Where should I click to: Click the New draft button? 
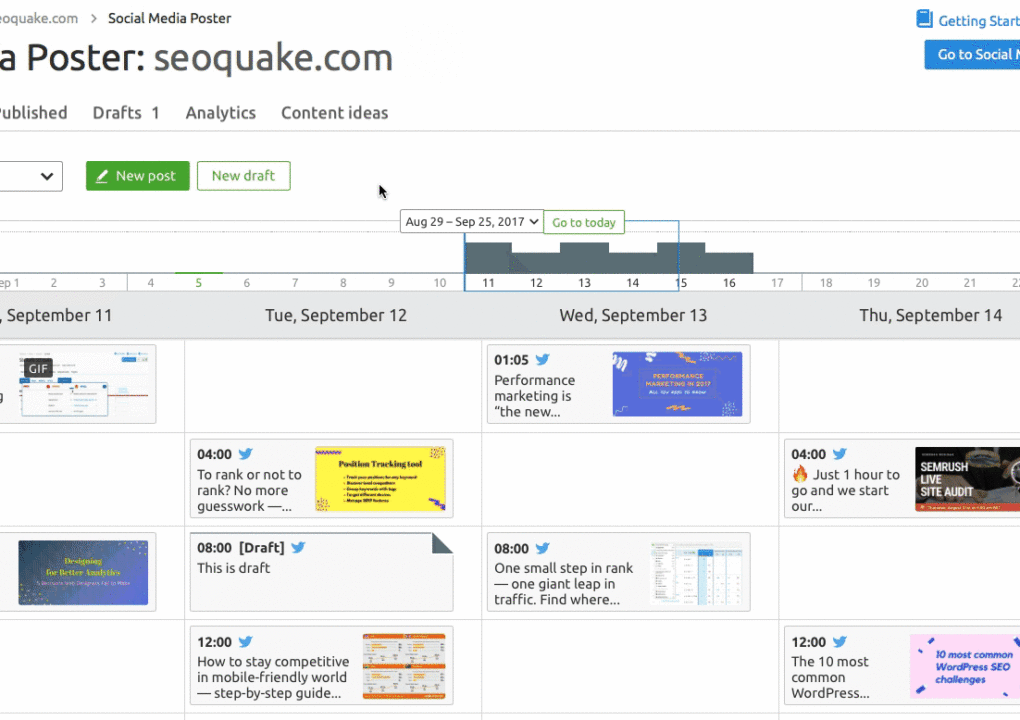coord(243,176)
